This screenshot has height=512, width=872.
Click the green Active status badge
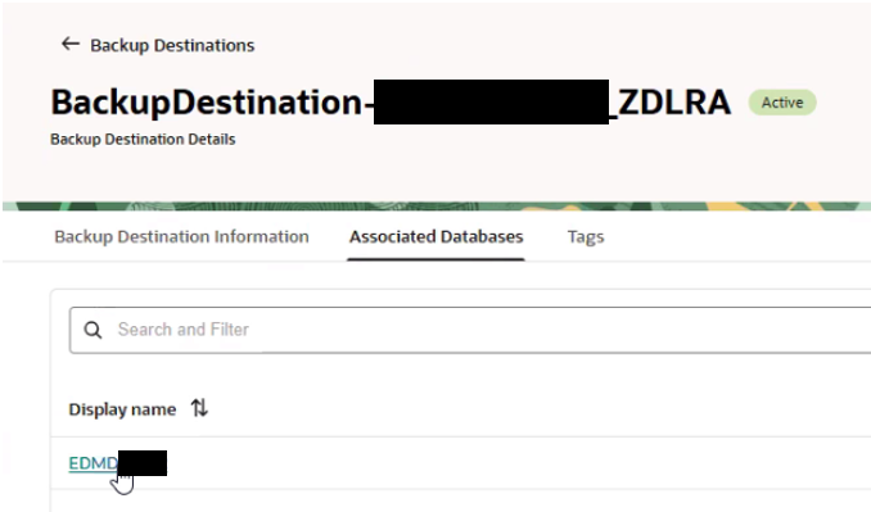click(782, 102)
